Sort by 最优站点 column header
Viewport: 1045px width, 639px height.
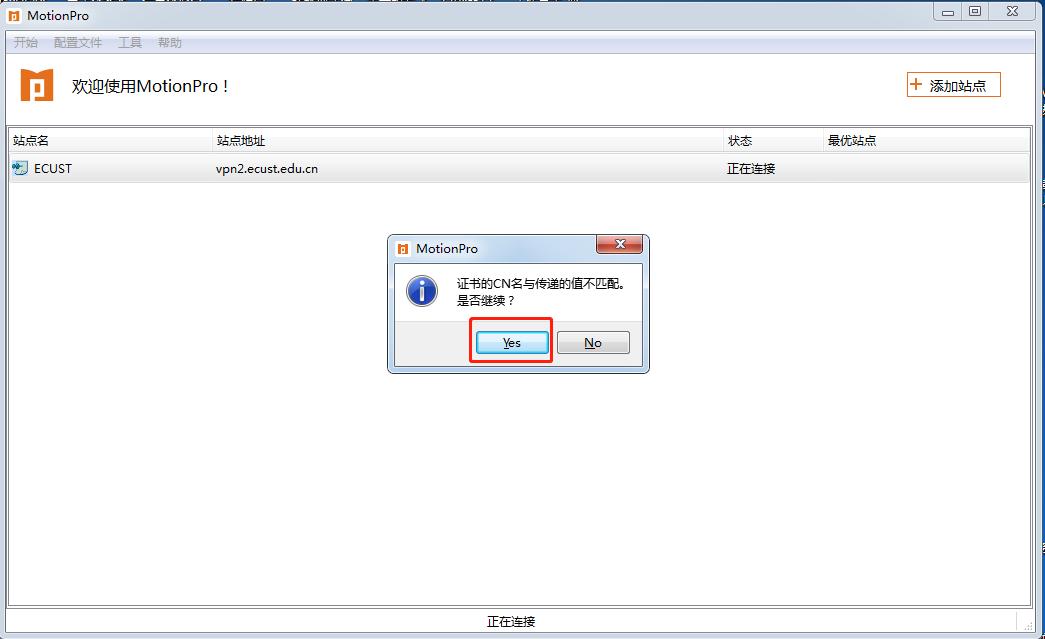(x=926, y=141)
